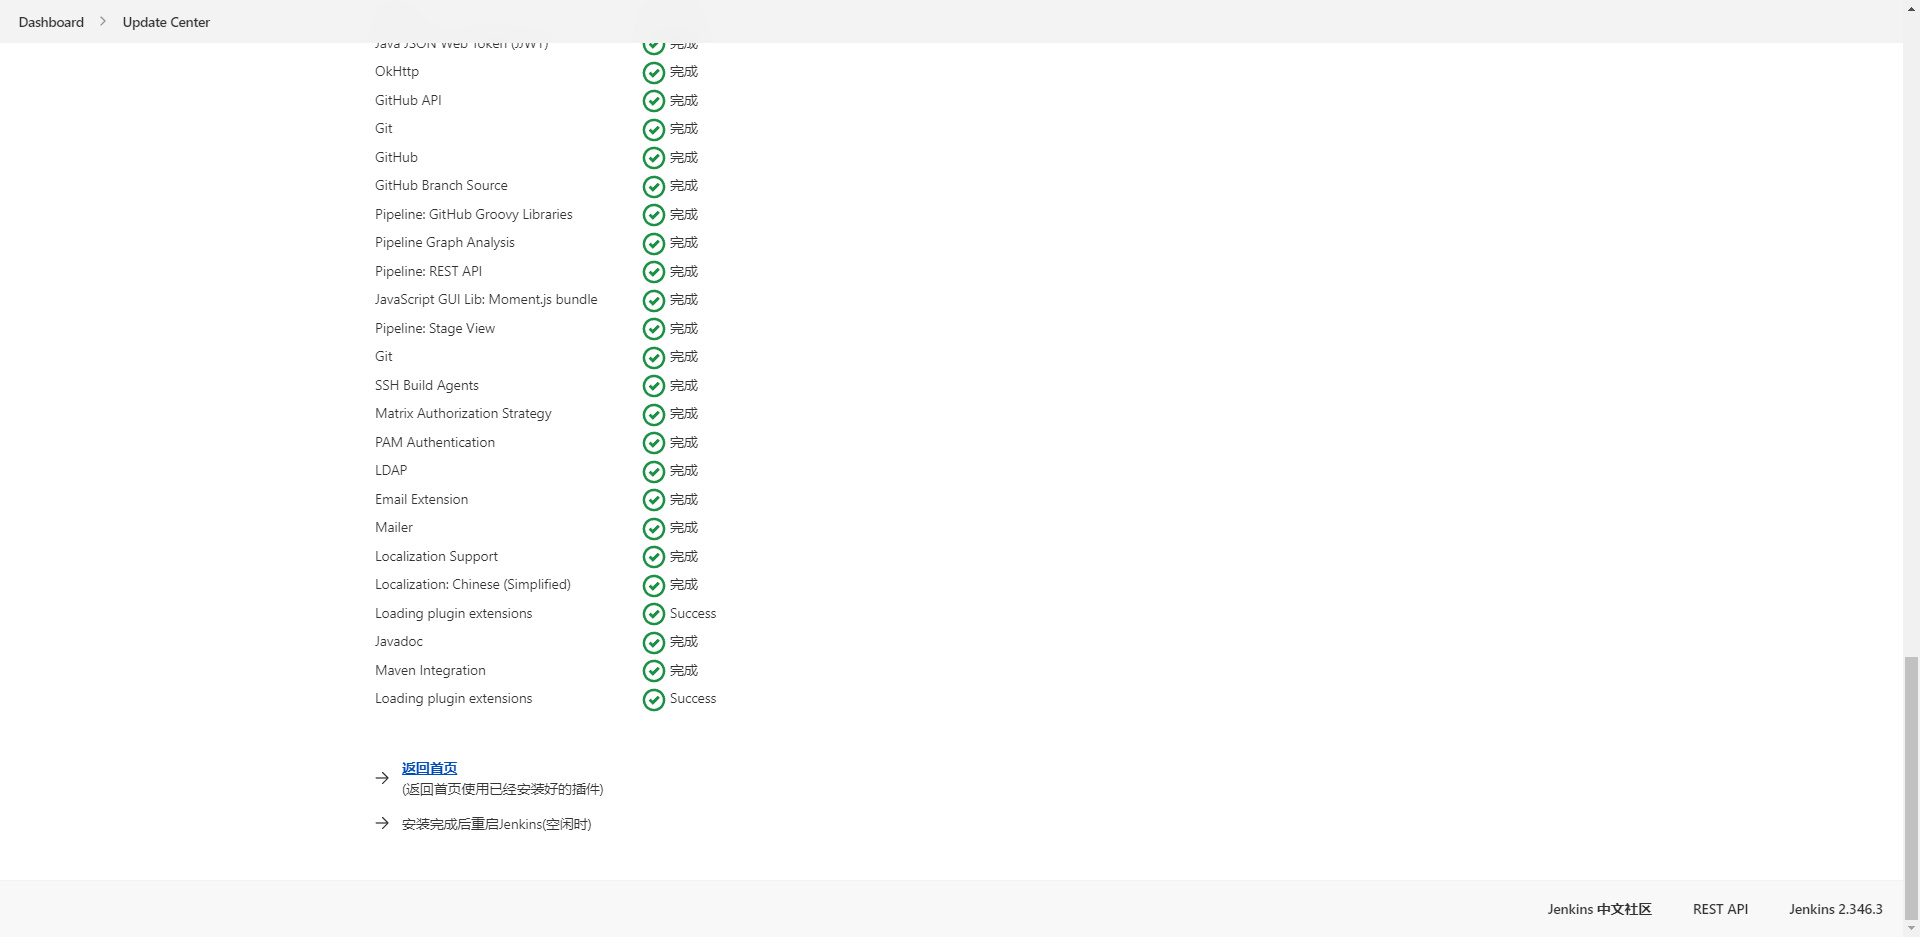Click the check icon in the GitHub Branch Source row

tap(654, 187)
